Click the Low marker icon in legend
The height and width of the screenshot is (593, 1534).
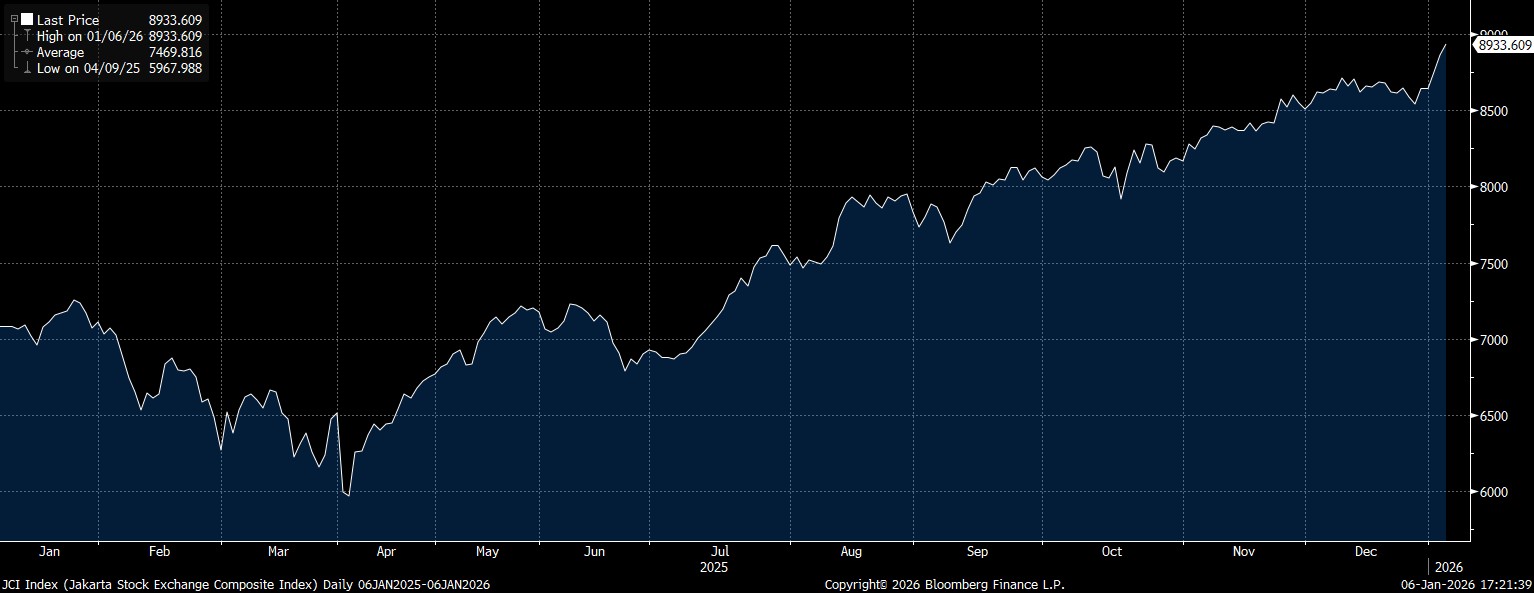coord(26,68)
